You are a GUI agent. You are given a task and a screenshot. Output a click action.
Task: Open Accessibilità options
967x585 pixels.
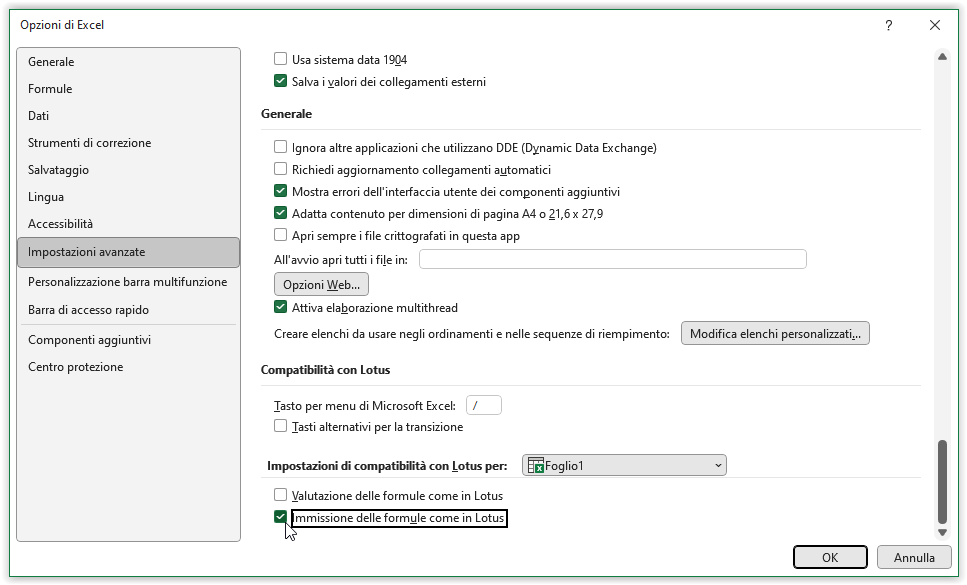(x=128, y=224)
